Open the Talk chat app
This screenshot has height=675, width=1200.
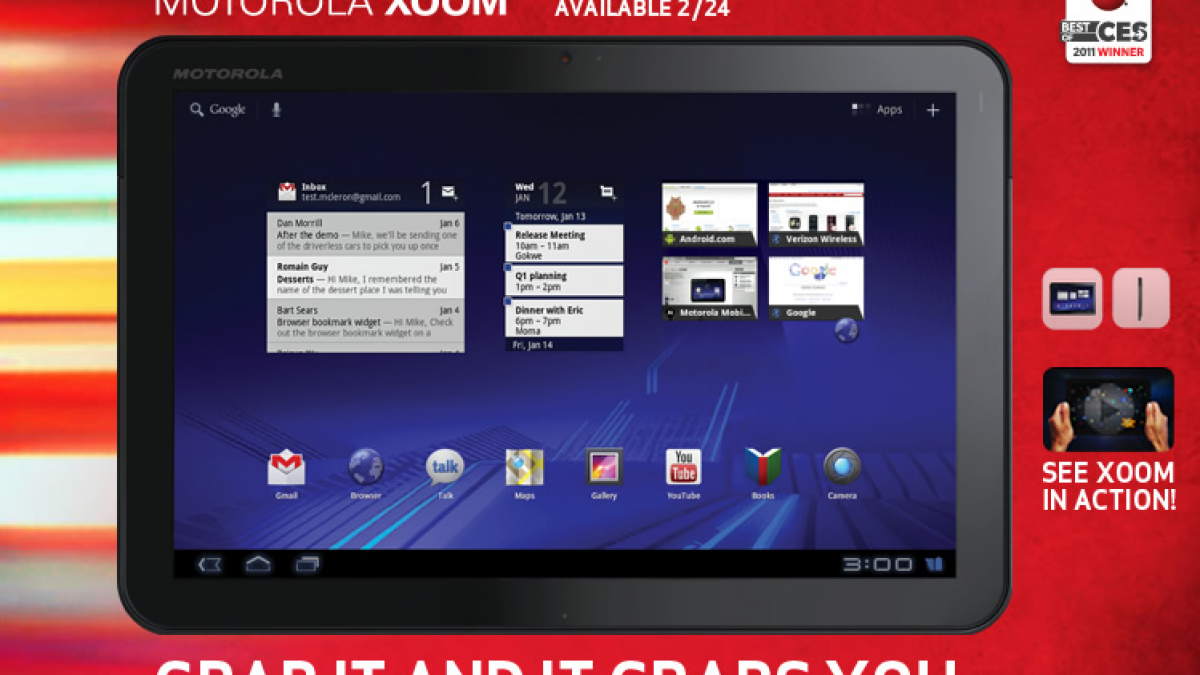(x=445, y=467)
